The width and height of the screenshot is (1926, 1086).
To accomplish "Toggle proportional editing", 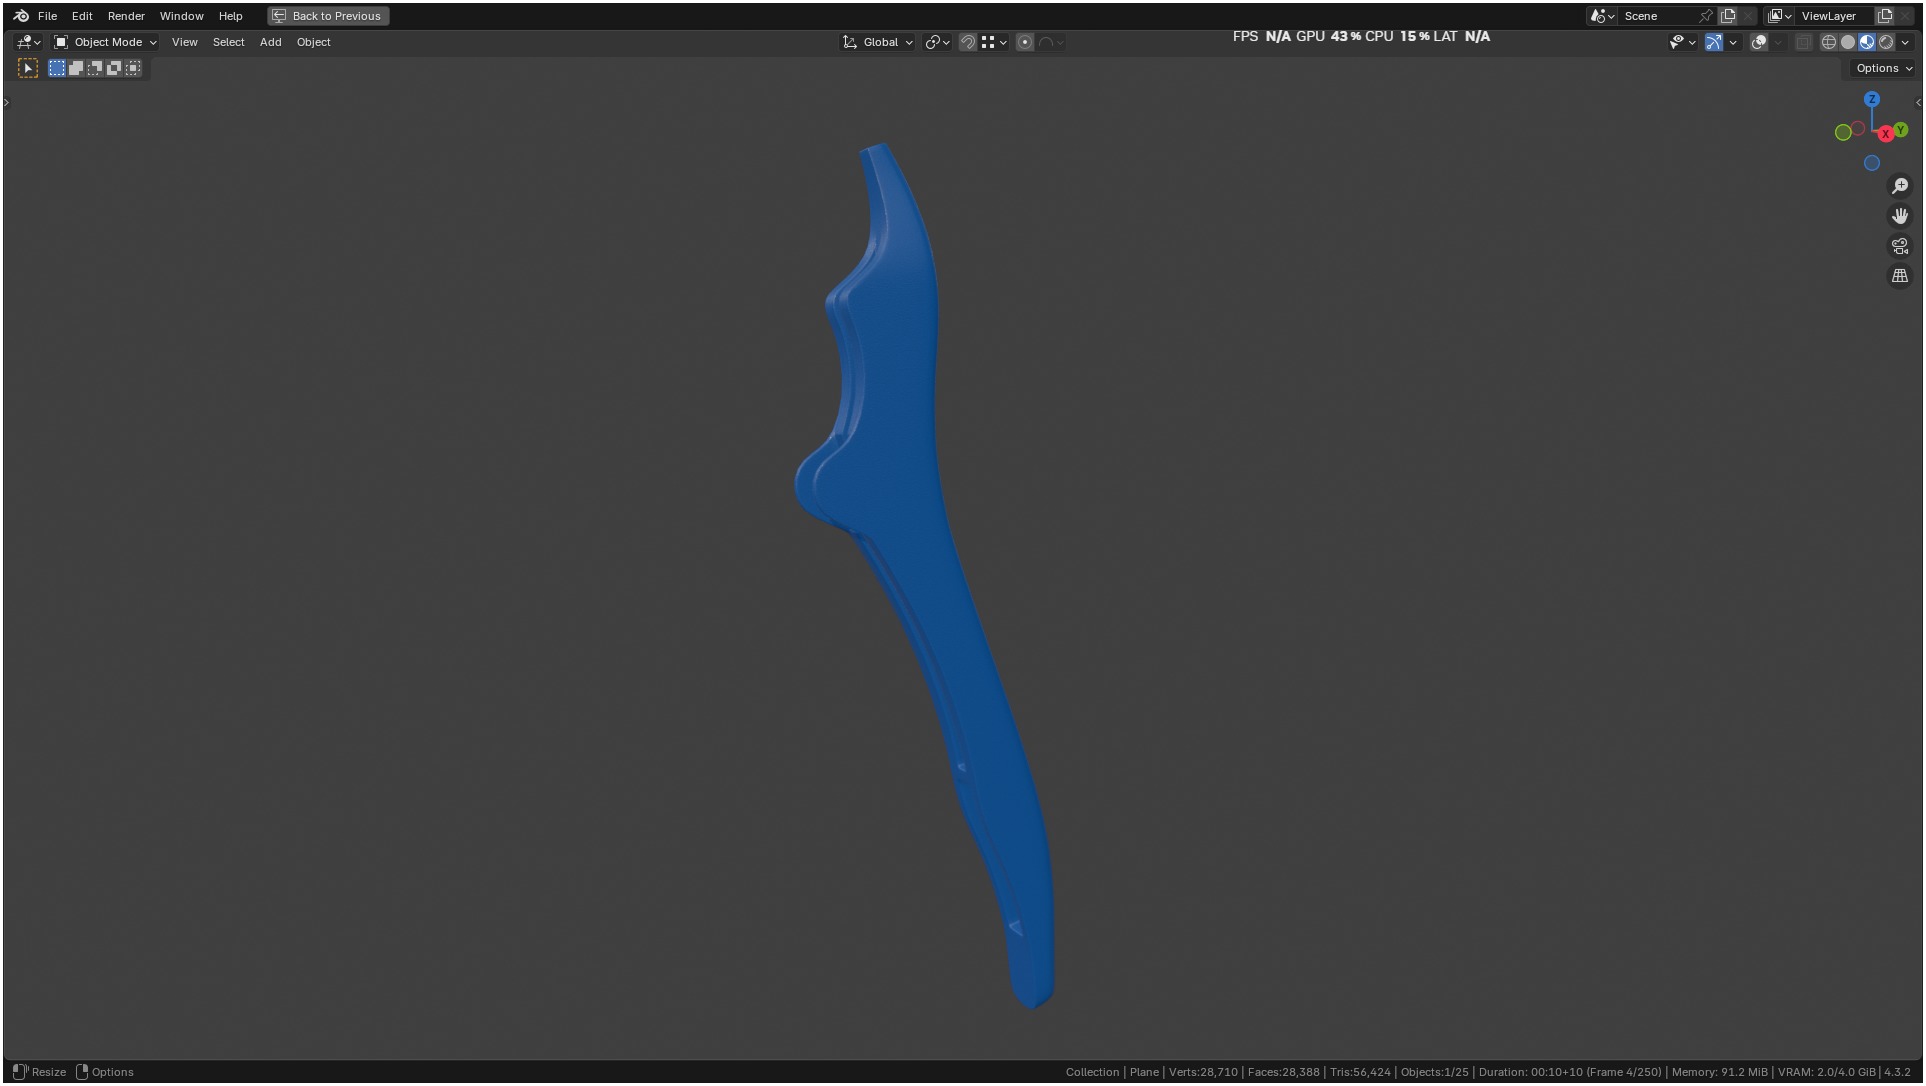I will 1025,42.
